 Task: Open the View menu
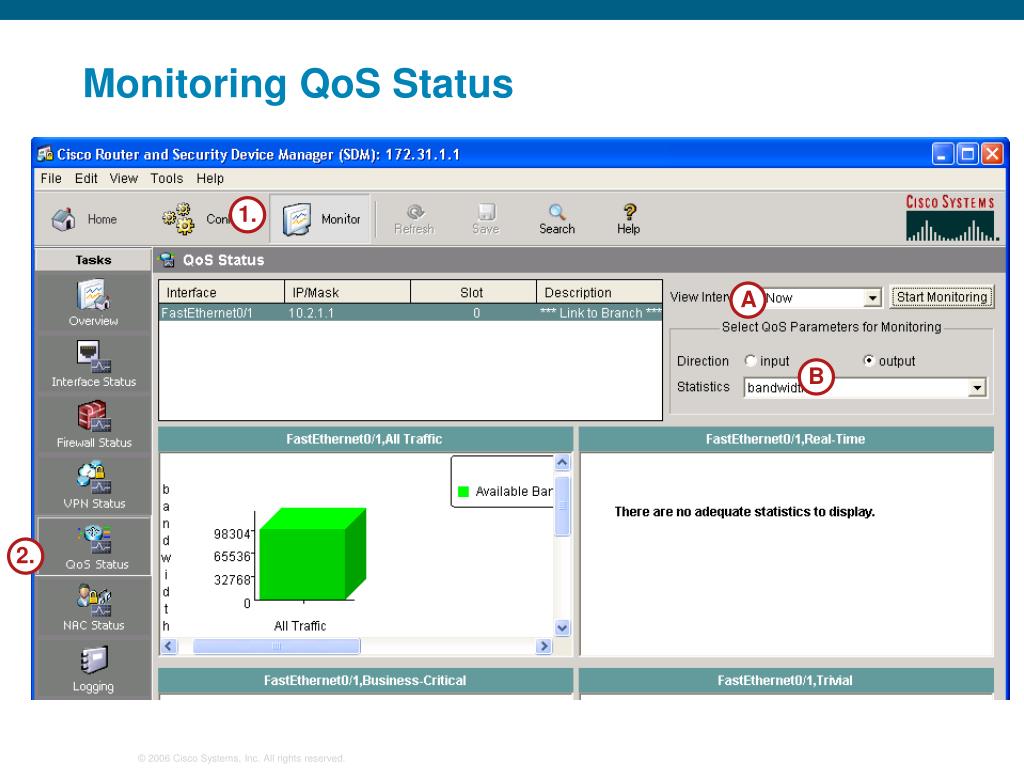coord(123,178)
